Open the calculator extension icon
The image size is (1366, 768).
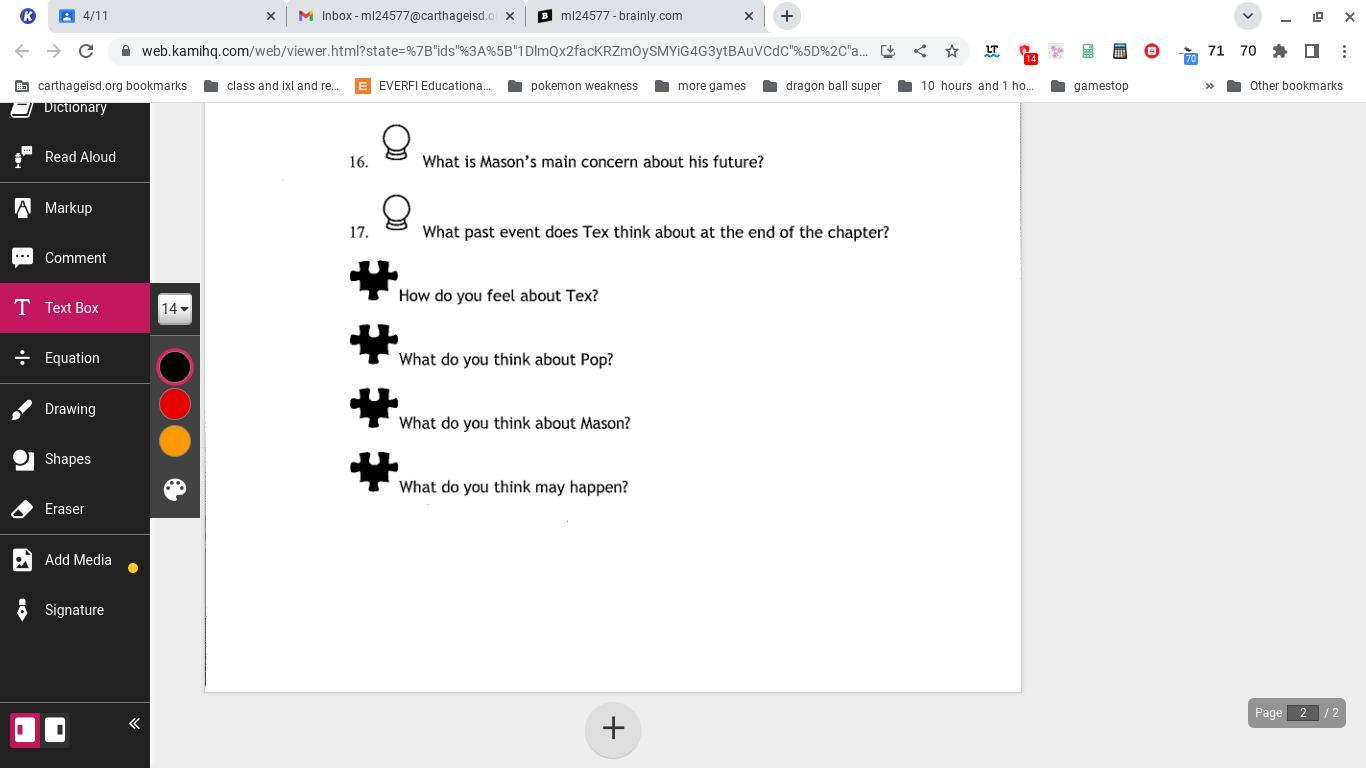[1120, 51]
